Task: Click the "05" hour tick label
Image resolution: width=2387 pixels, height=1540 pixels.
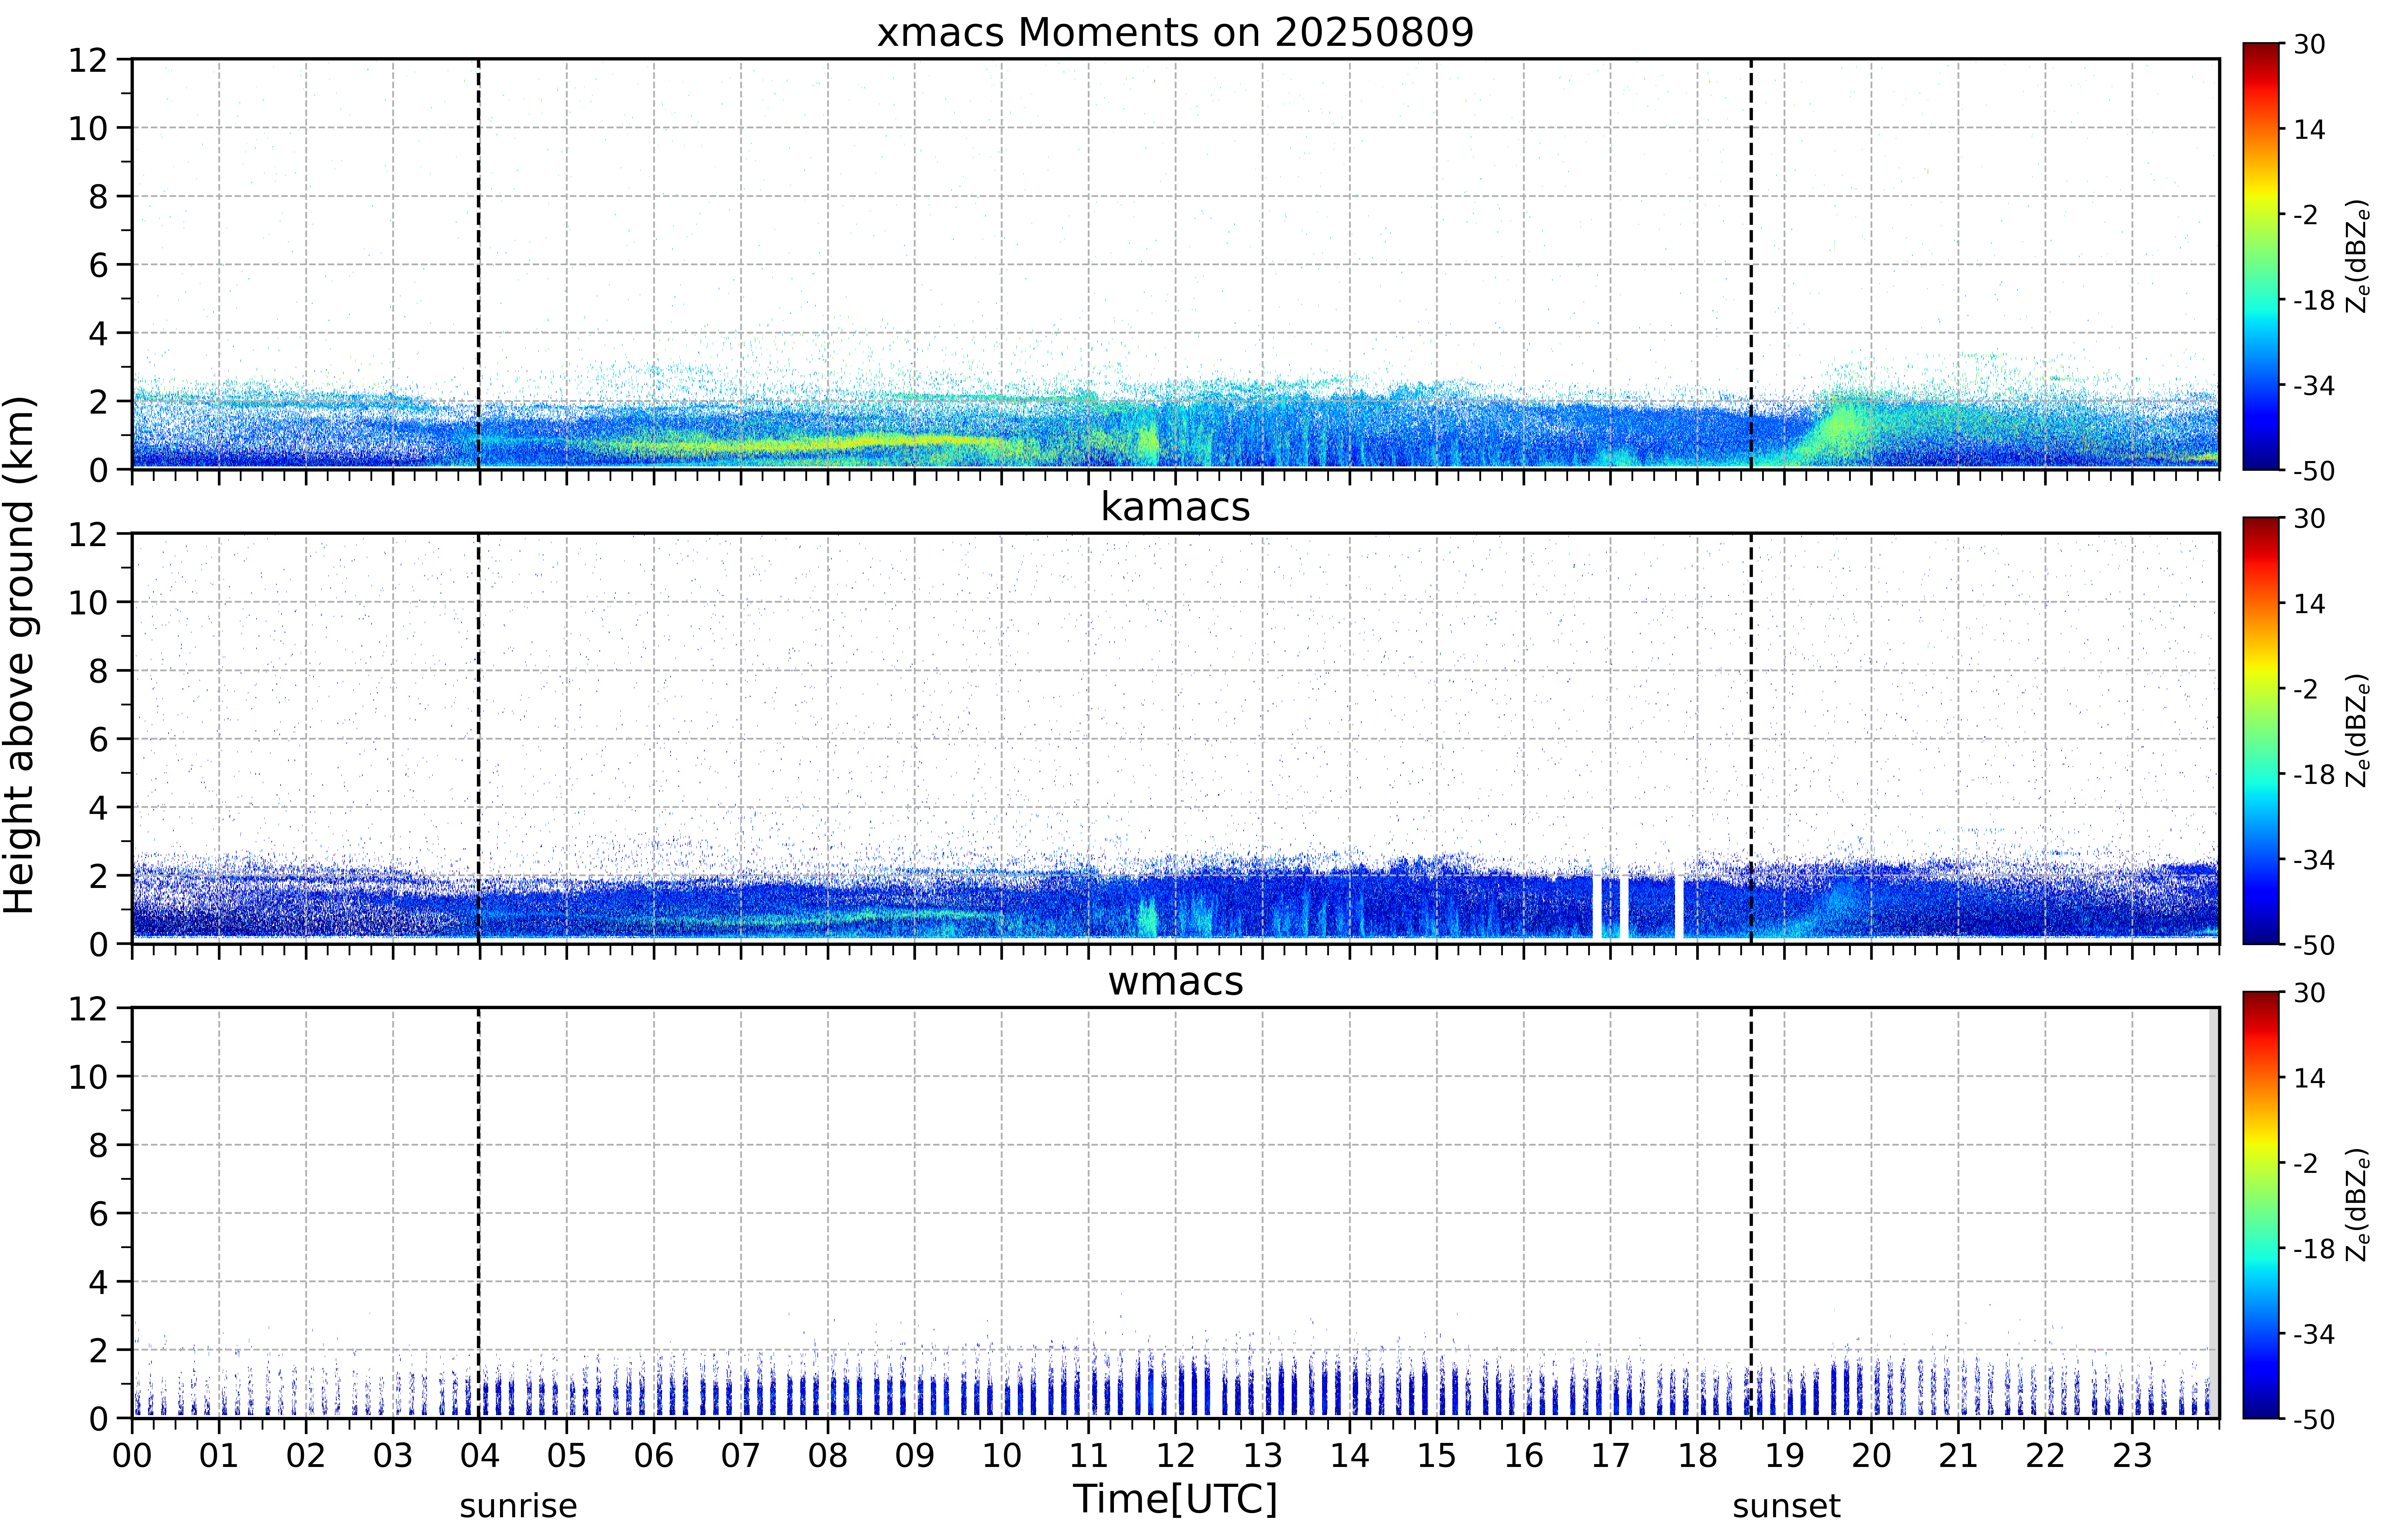Action: [x=567, y=1456]
